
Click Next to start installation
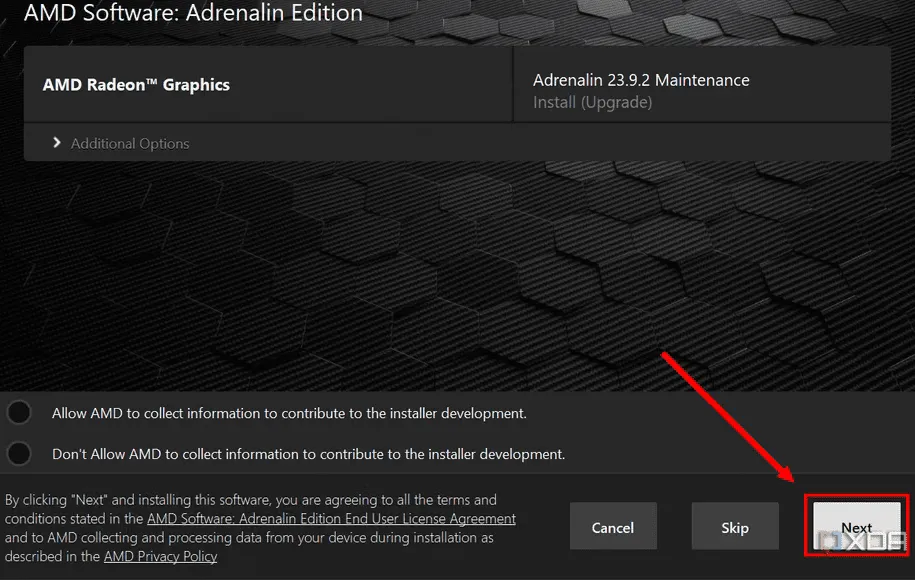point(856,526)
